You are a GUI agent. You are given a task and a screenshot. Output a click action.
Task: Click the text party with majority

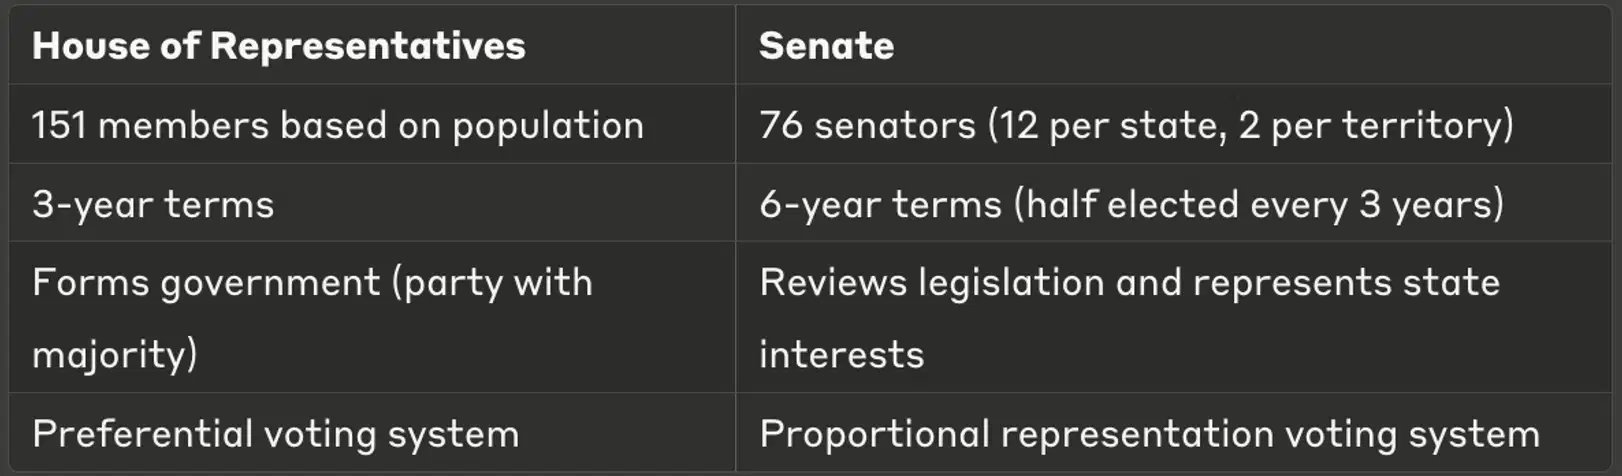click(x=312, y=318)
